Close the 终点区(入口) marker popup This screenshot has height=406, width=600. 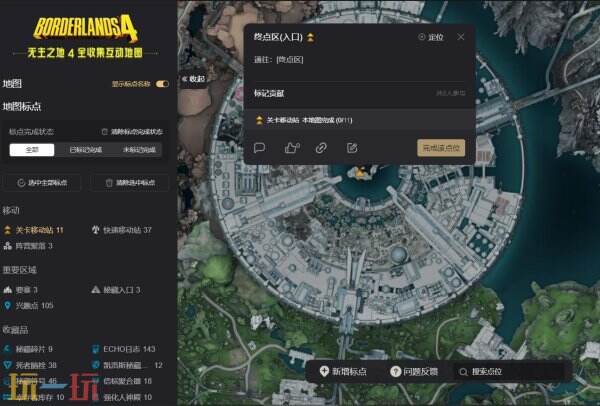click(461, 37)
